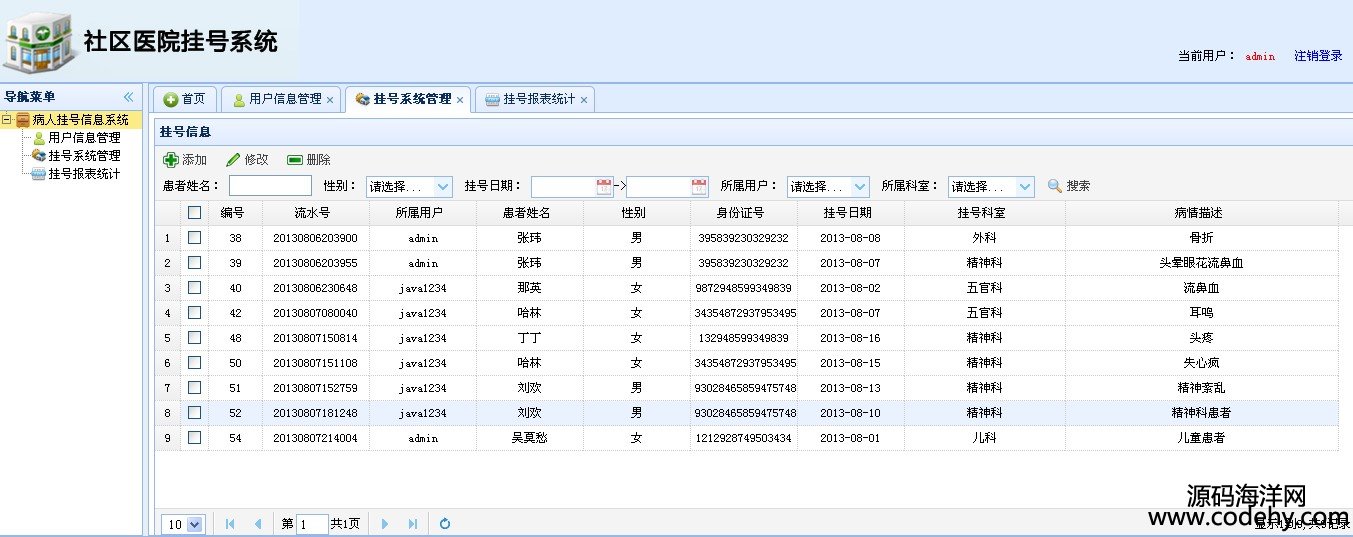
Task: Open the gender (性别) dropdown
Action: point(443,187)
